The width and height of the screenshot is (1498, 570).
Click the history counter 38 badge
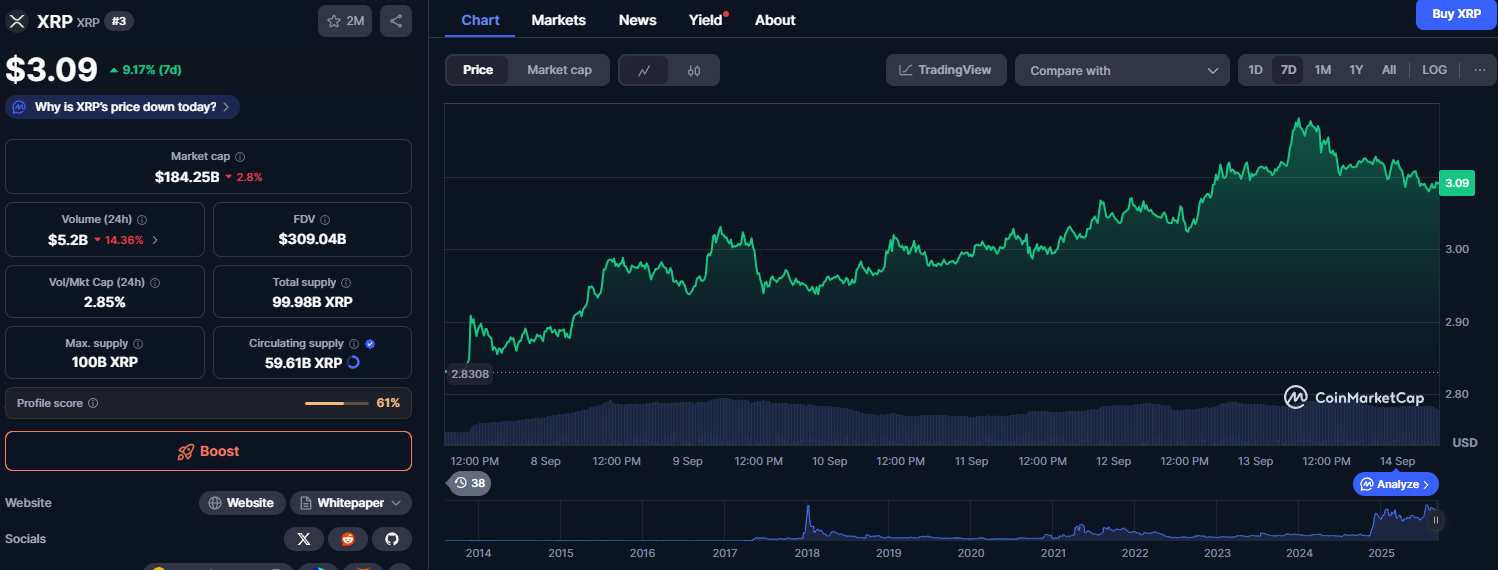coord(469,483)
